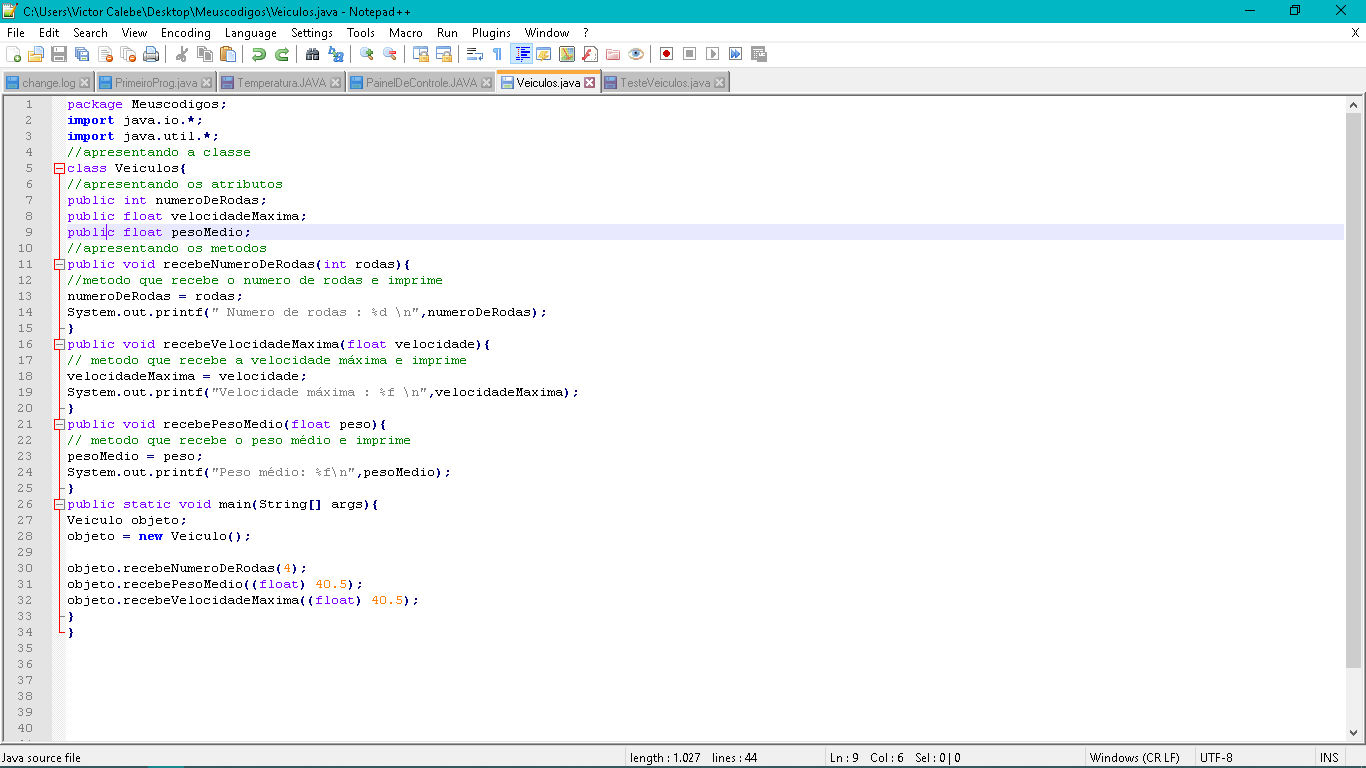Toggle Word wrap in the toolbar
Image resolution: width=1366 pixels, height=768 pixels.
pyautogui.click(x=475, y=54)
